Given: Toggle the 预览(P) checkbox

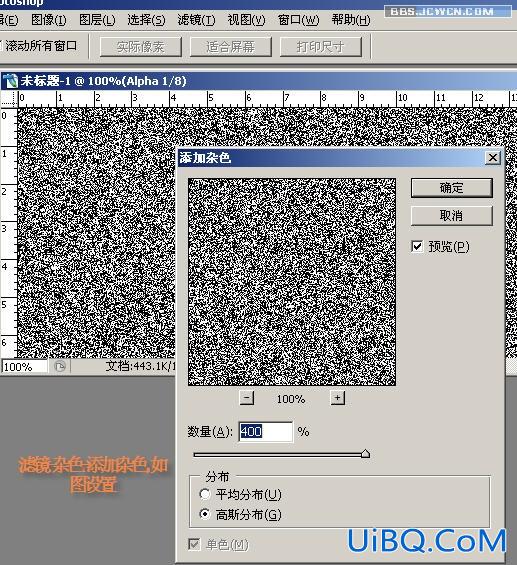Looking at the screenshot, I should (417, 247).
